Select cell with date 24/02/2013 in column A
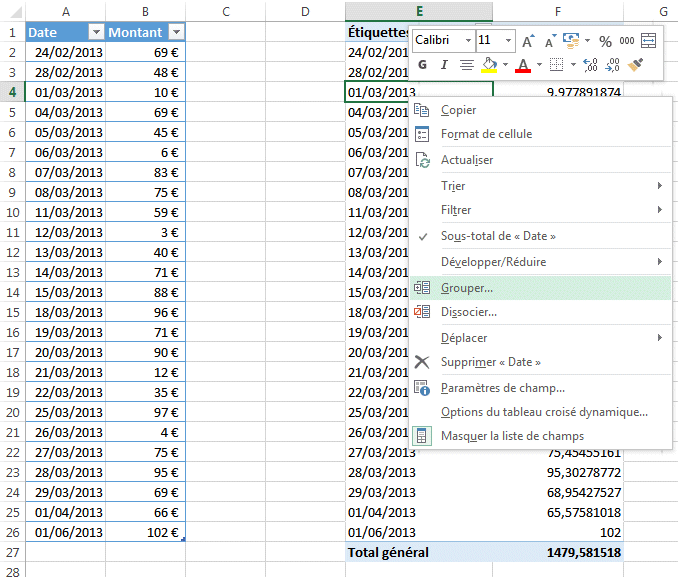This screenshot has height=577, width=678. pyautogui.click(x=66, y=52)
